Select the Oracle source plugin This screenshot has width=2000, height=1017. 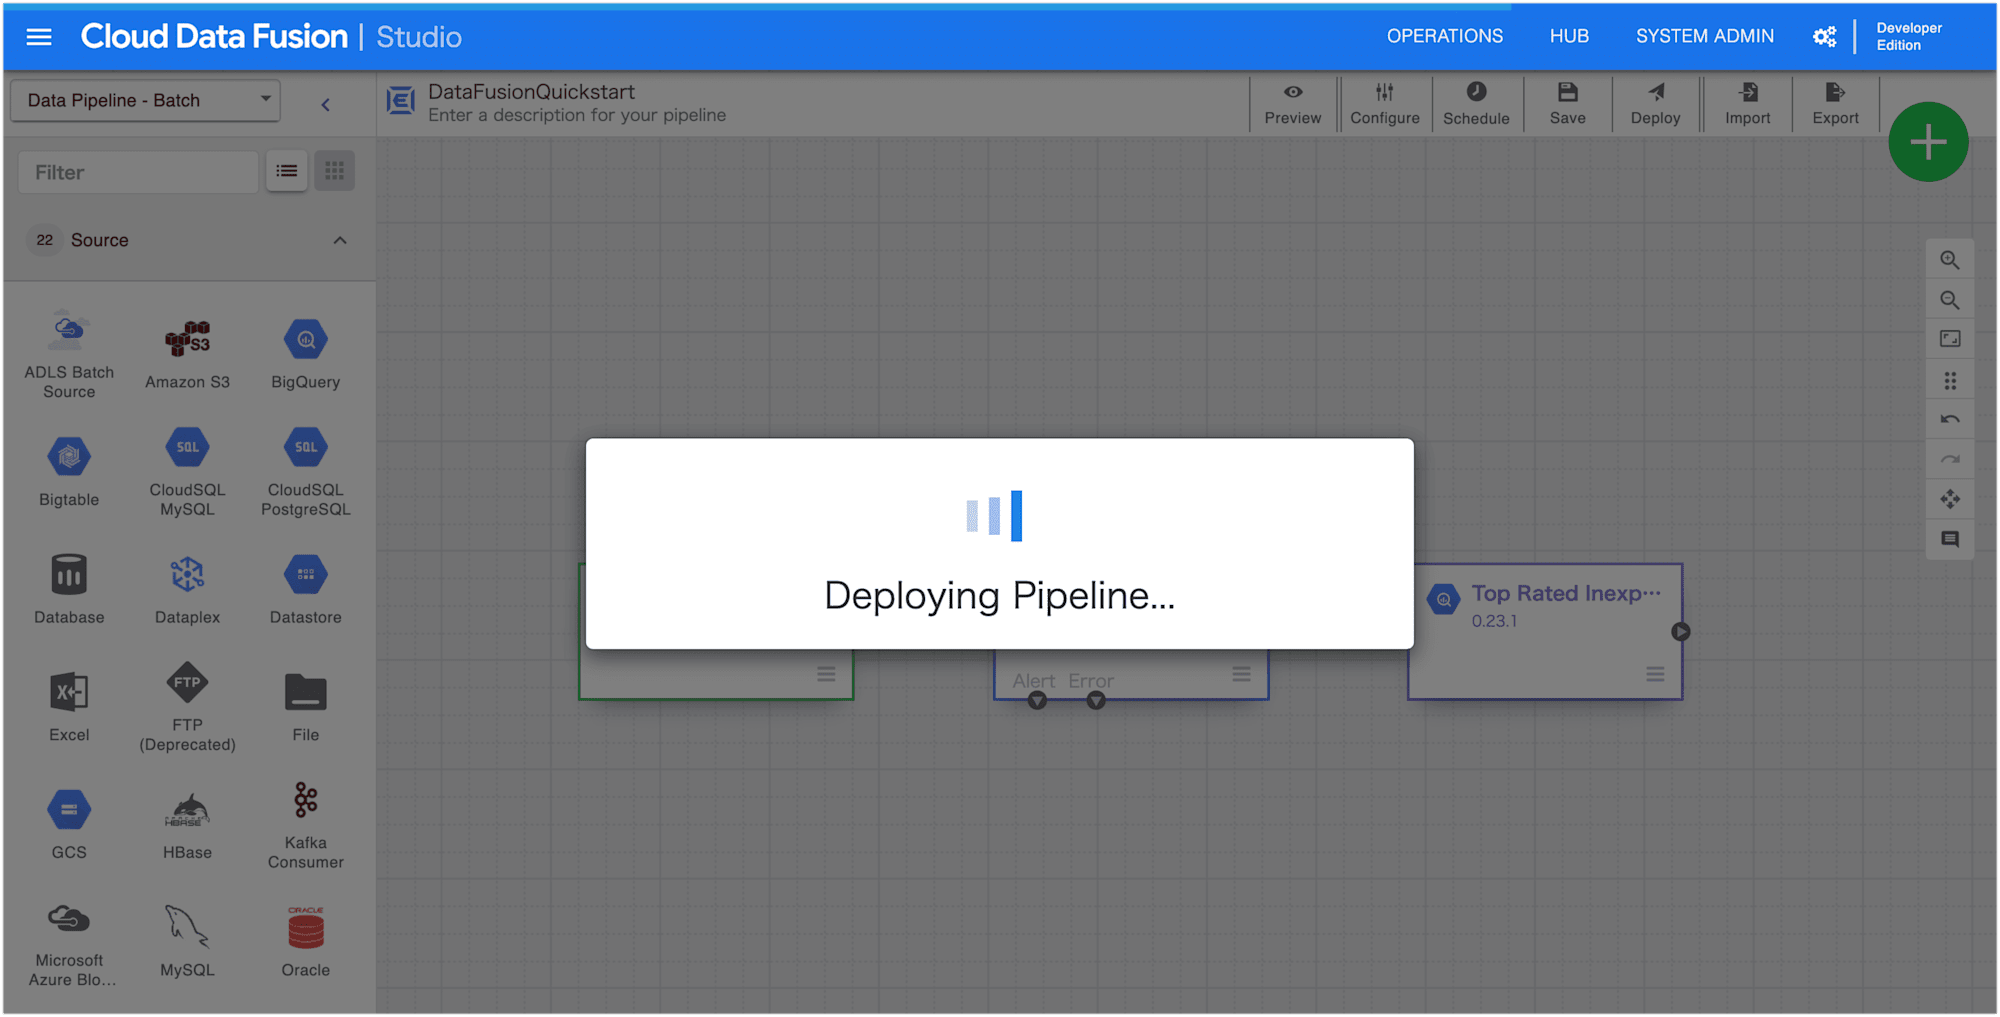(305, 943)
